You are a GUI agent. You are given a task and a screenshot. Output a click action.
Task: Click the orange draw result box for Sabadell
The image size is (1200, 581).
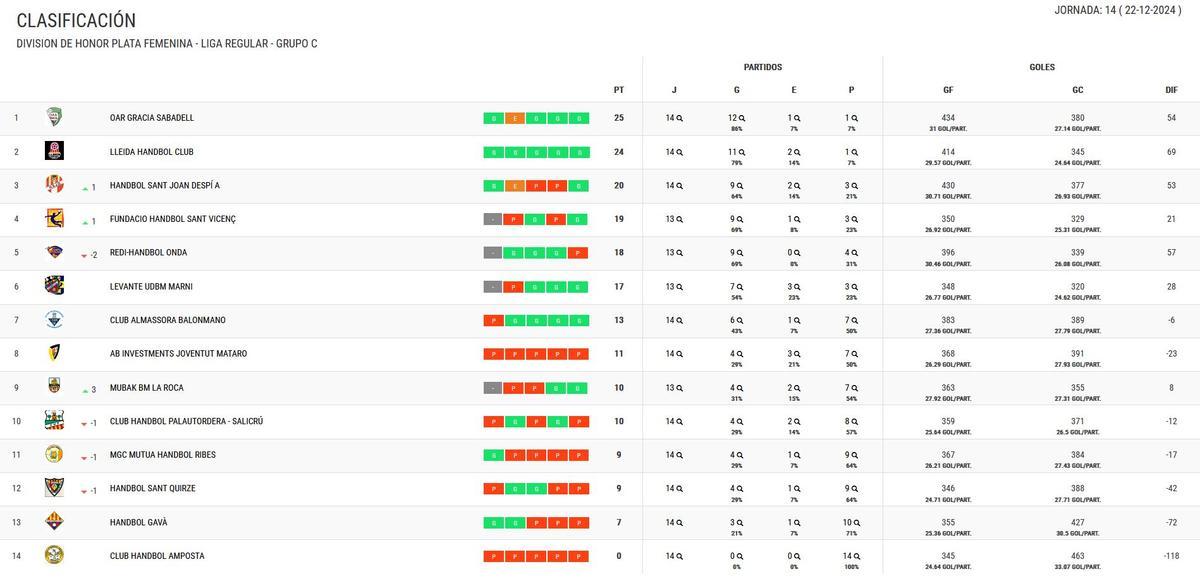(514, 118)
